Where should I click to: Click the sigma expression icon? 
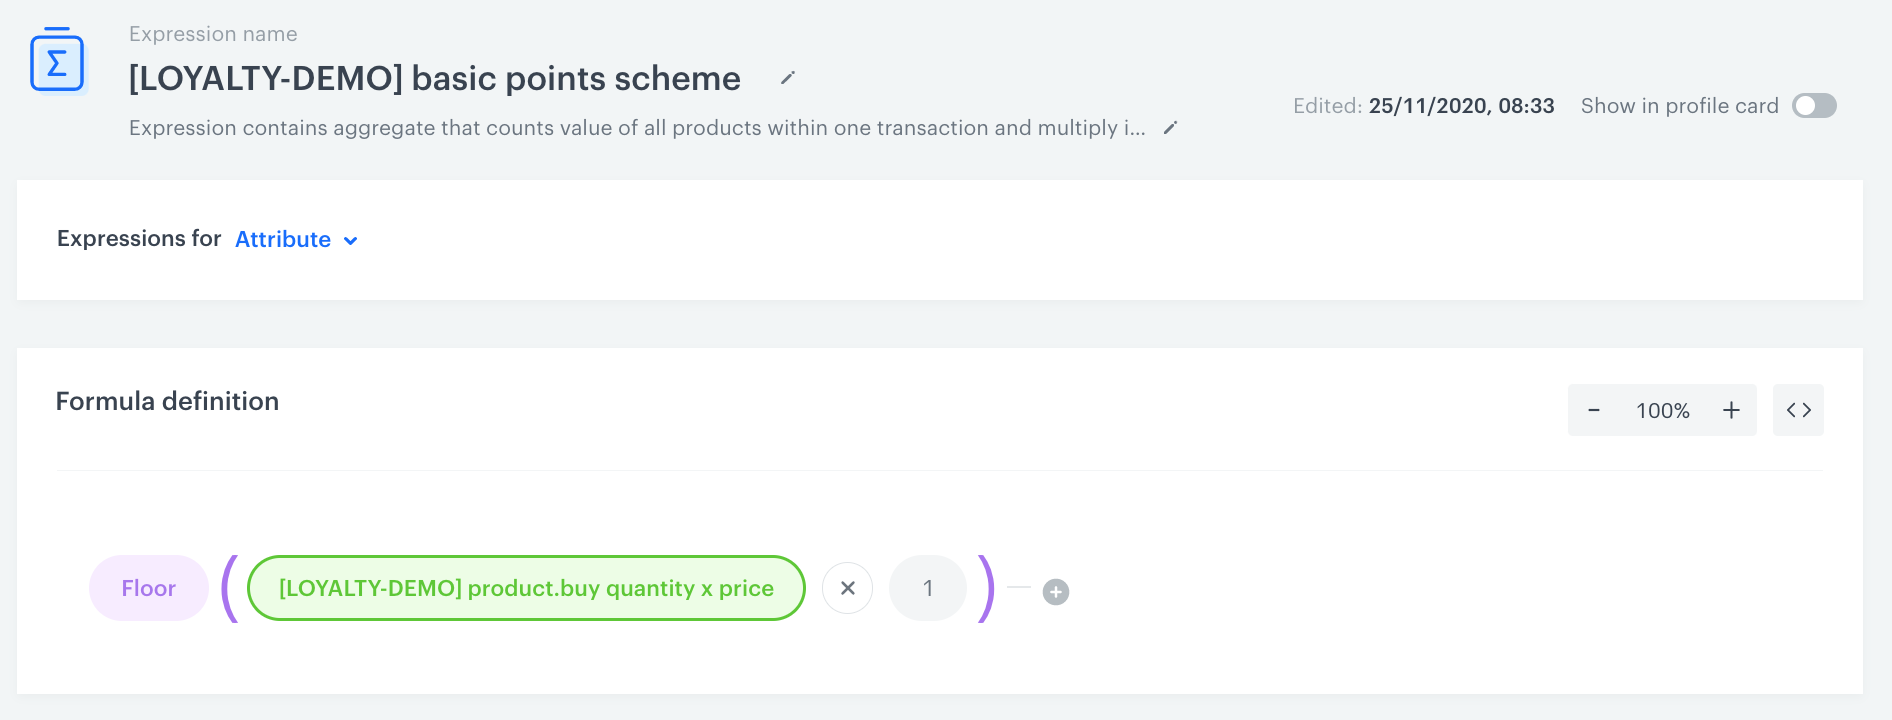tap(57, 62)
